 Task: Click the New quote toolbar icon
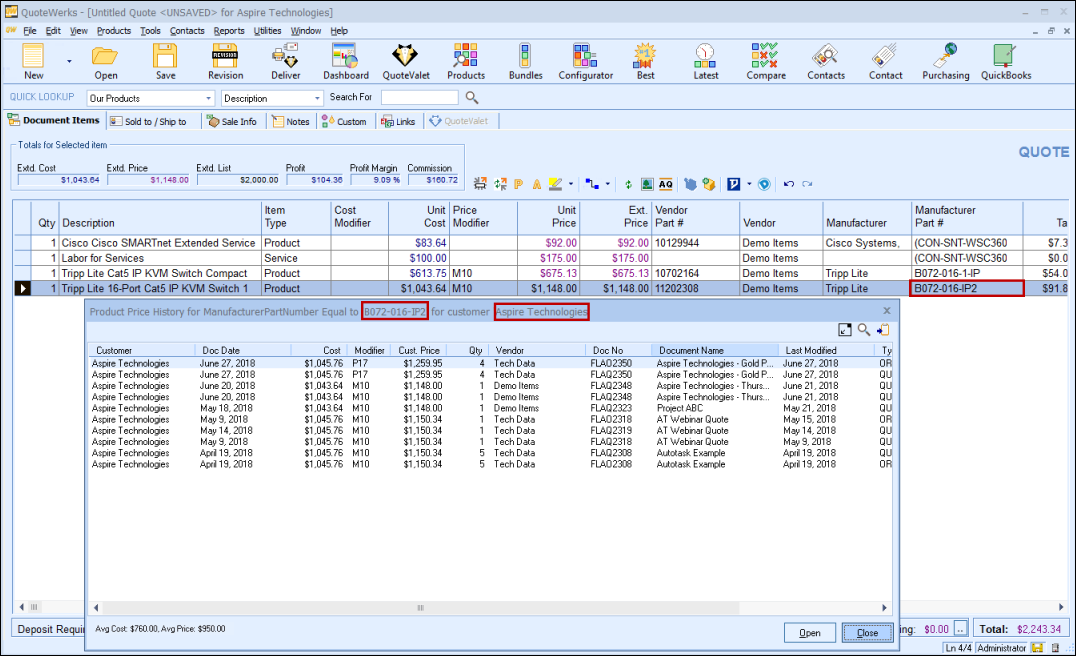tap(33, 62)
